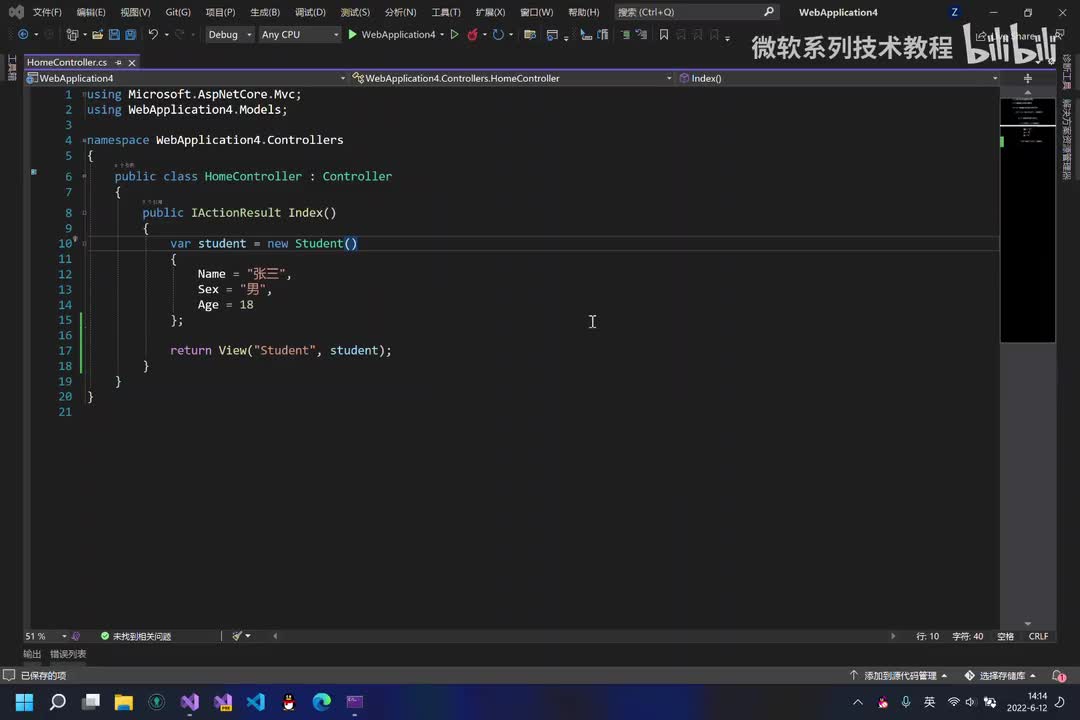Click the browser refresh circular arrow icon
The height and width of the screenshot is (720, 1080).
tap(498, 34)
